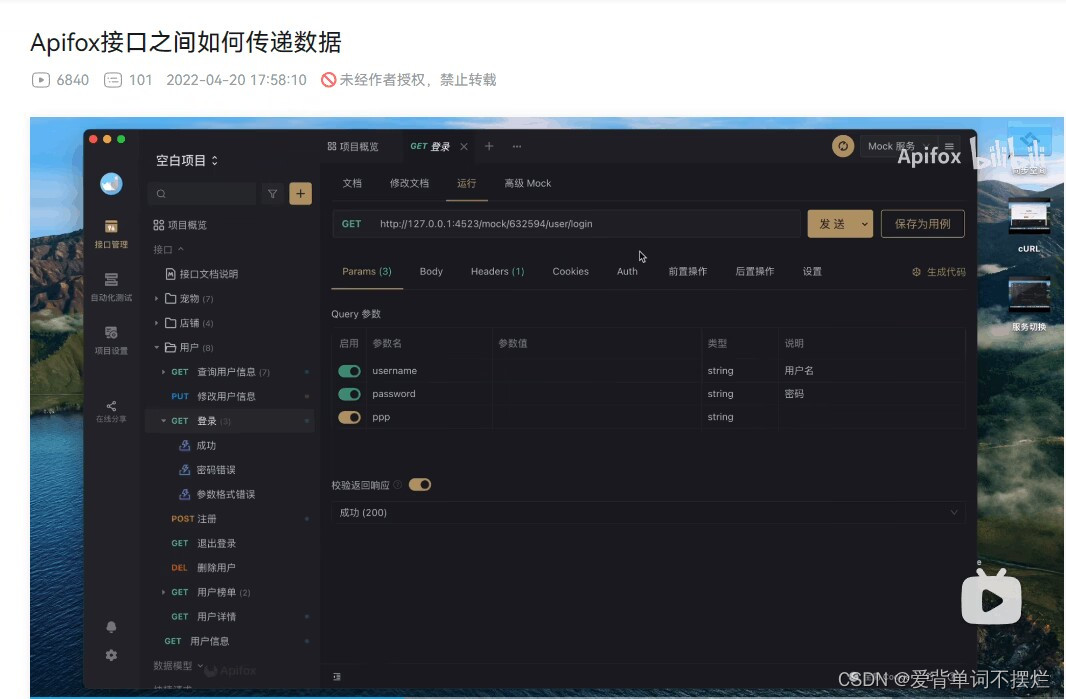Image resolution: width=1066 pixels, height=699 pixels.
Task: Open 项目概览 in the sidebar tree
Action: [x=180, y=225]
